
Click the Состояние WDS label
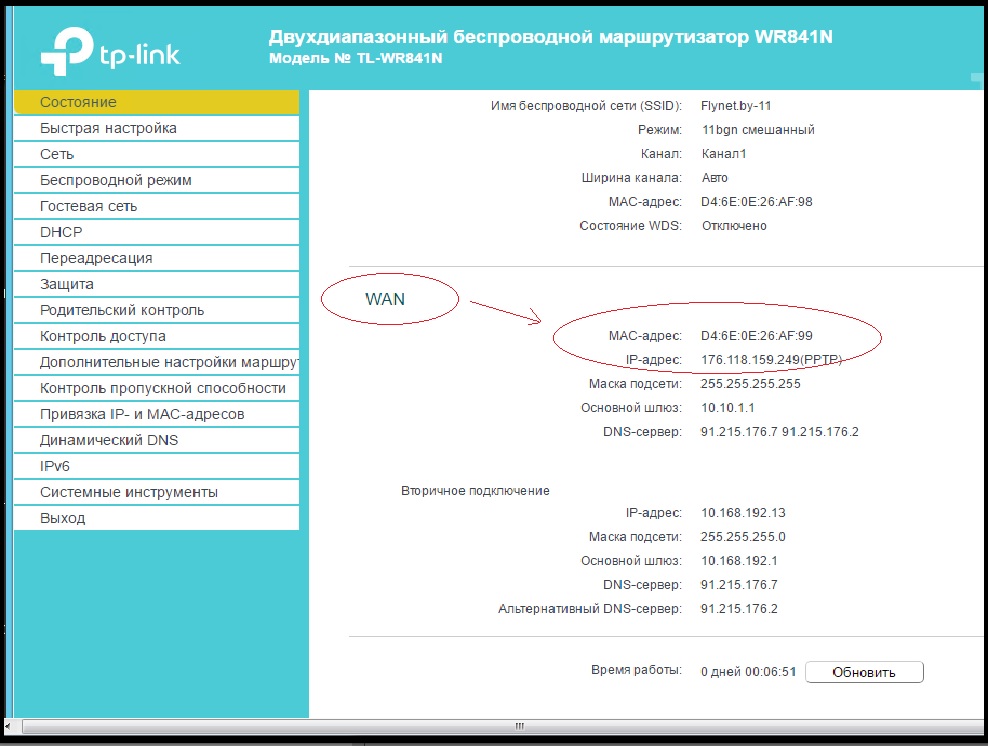631,226
